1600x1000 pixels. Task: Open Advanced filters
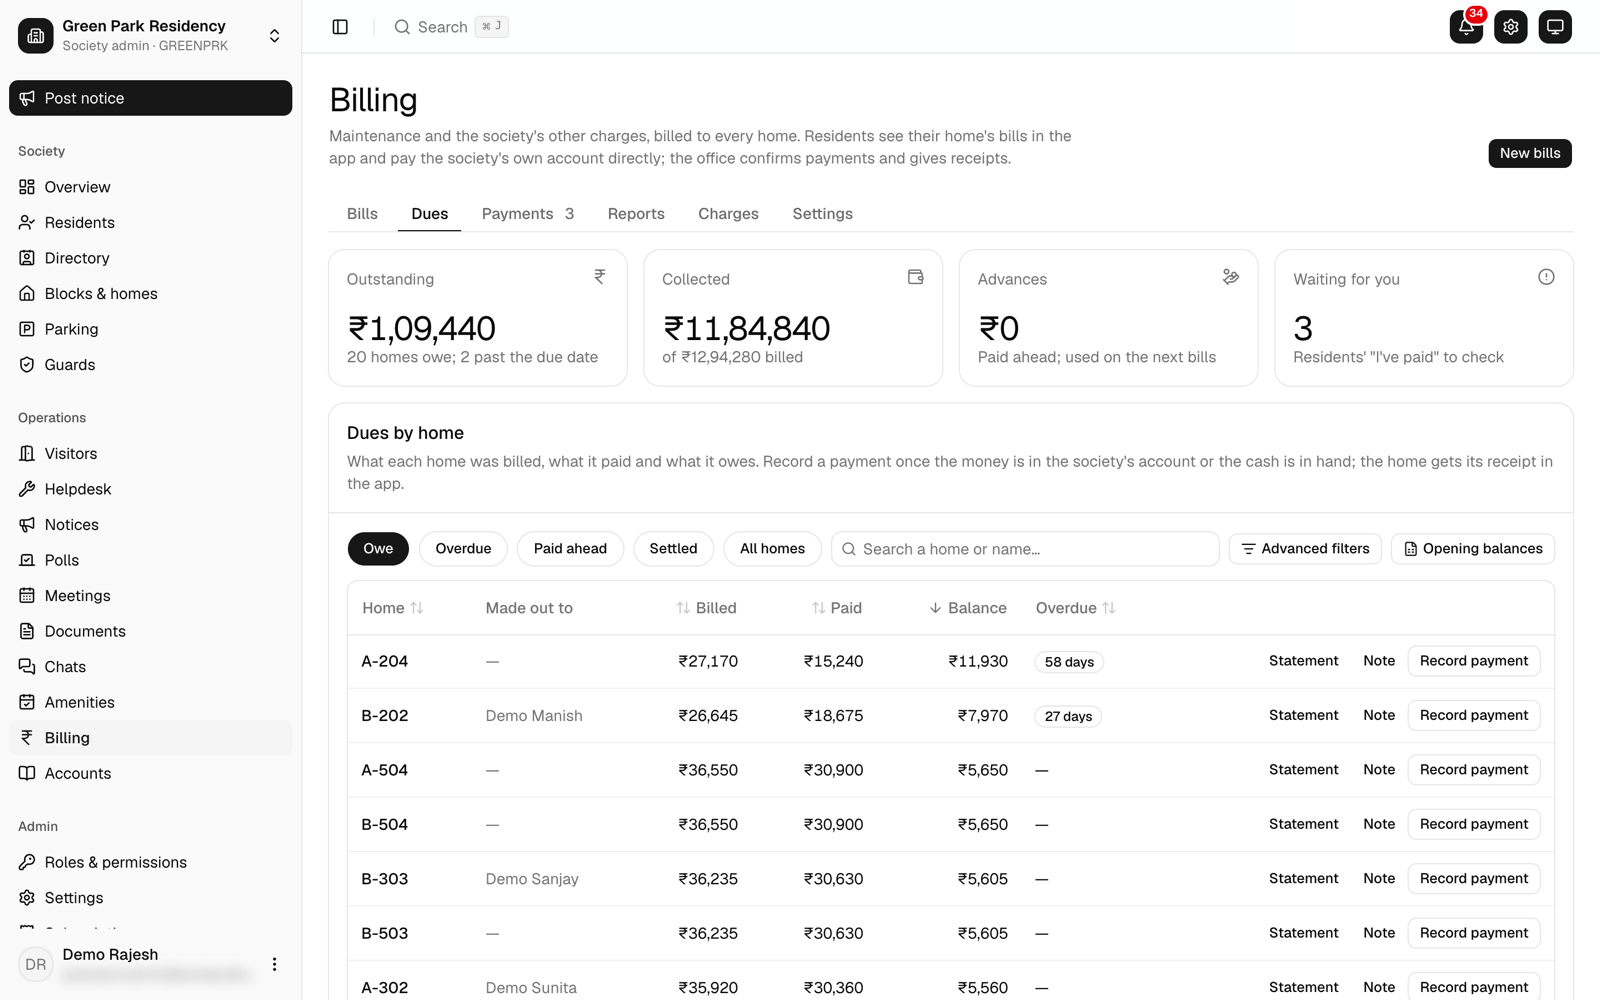pyautogui.click(x=1305, y=549)
